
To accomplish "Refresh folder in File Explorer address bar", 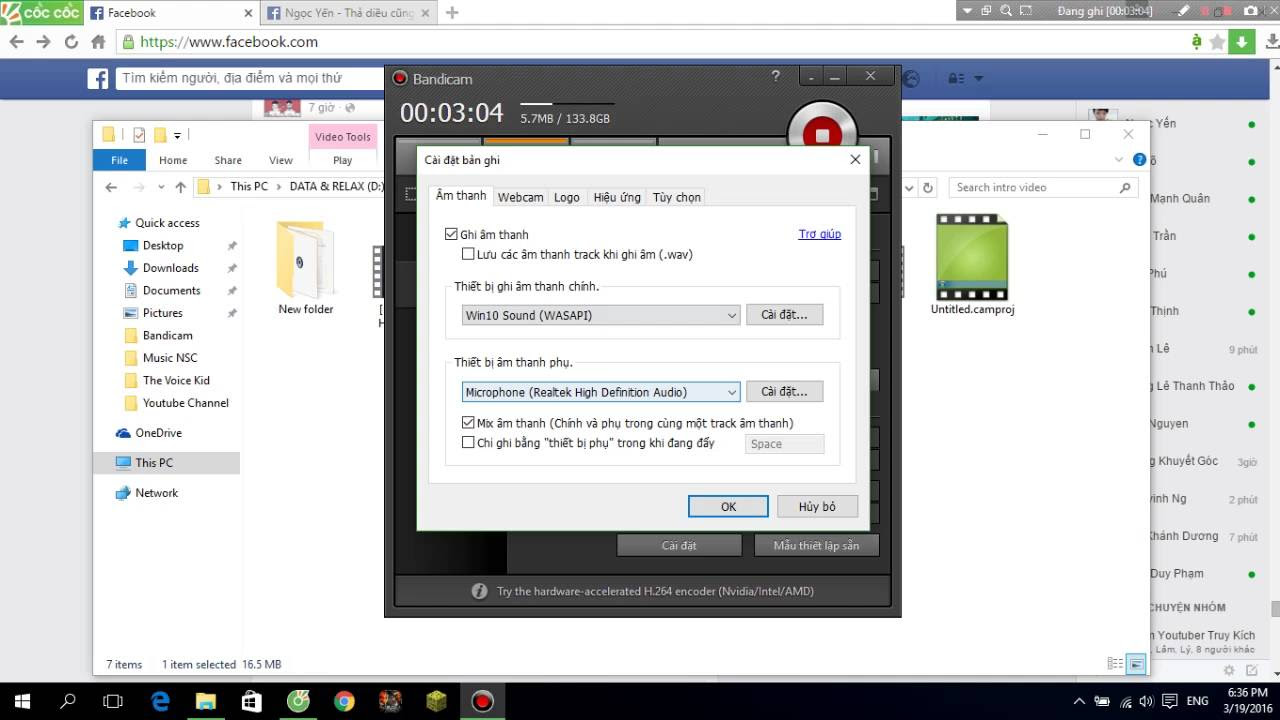I will (928, 187).
